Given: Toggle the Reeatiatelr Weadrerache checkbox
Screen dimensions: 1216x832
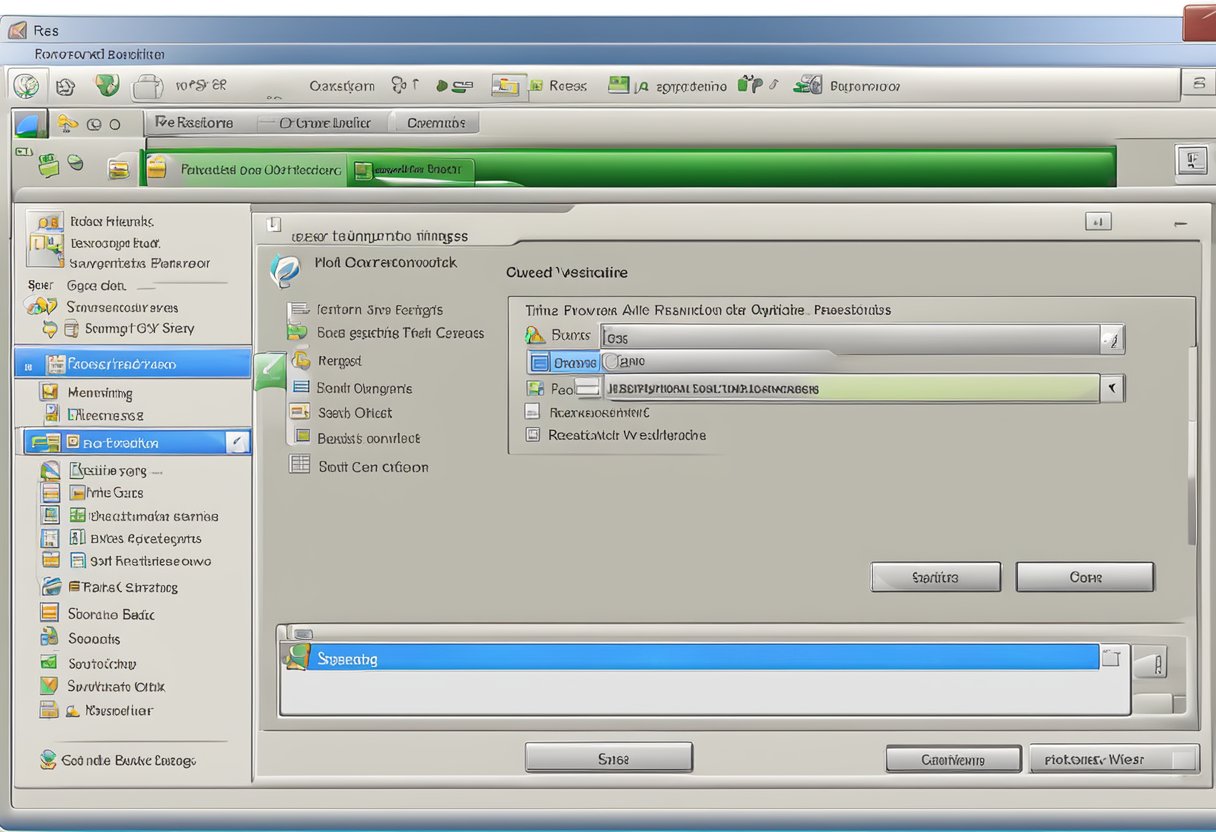Looking at the screenshot, I should pos(532,435).
